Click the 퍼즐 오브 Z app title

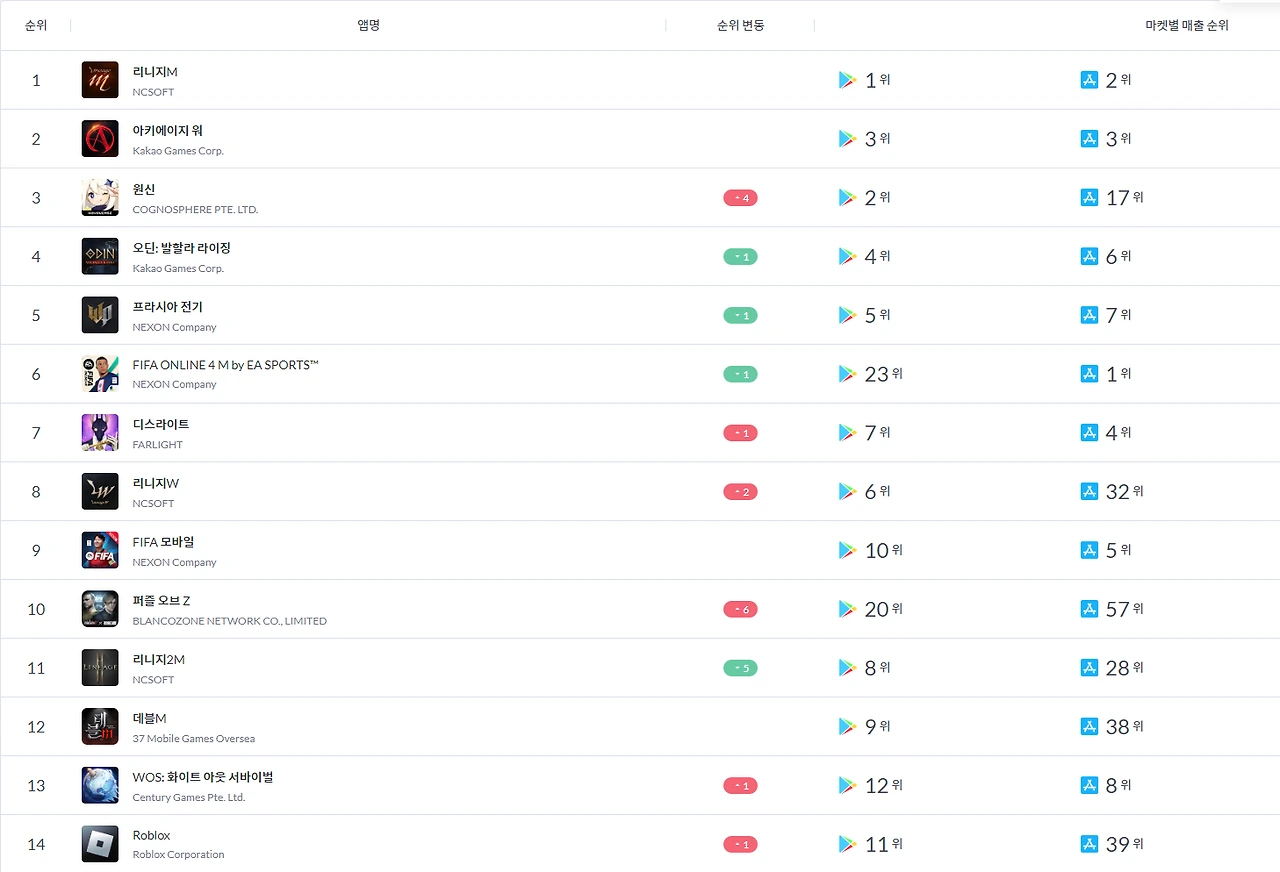pyautogui.click(x=162, y=601)
